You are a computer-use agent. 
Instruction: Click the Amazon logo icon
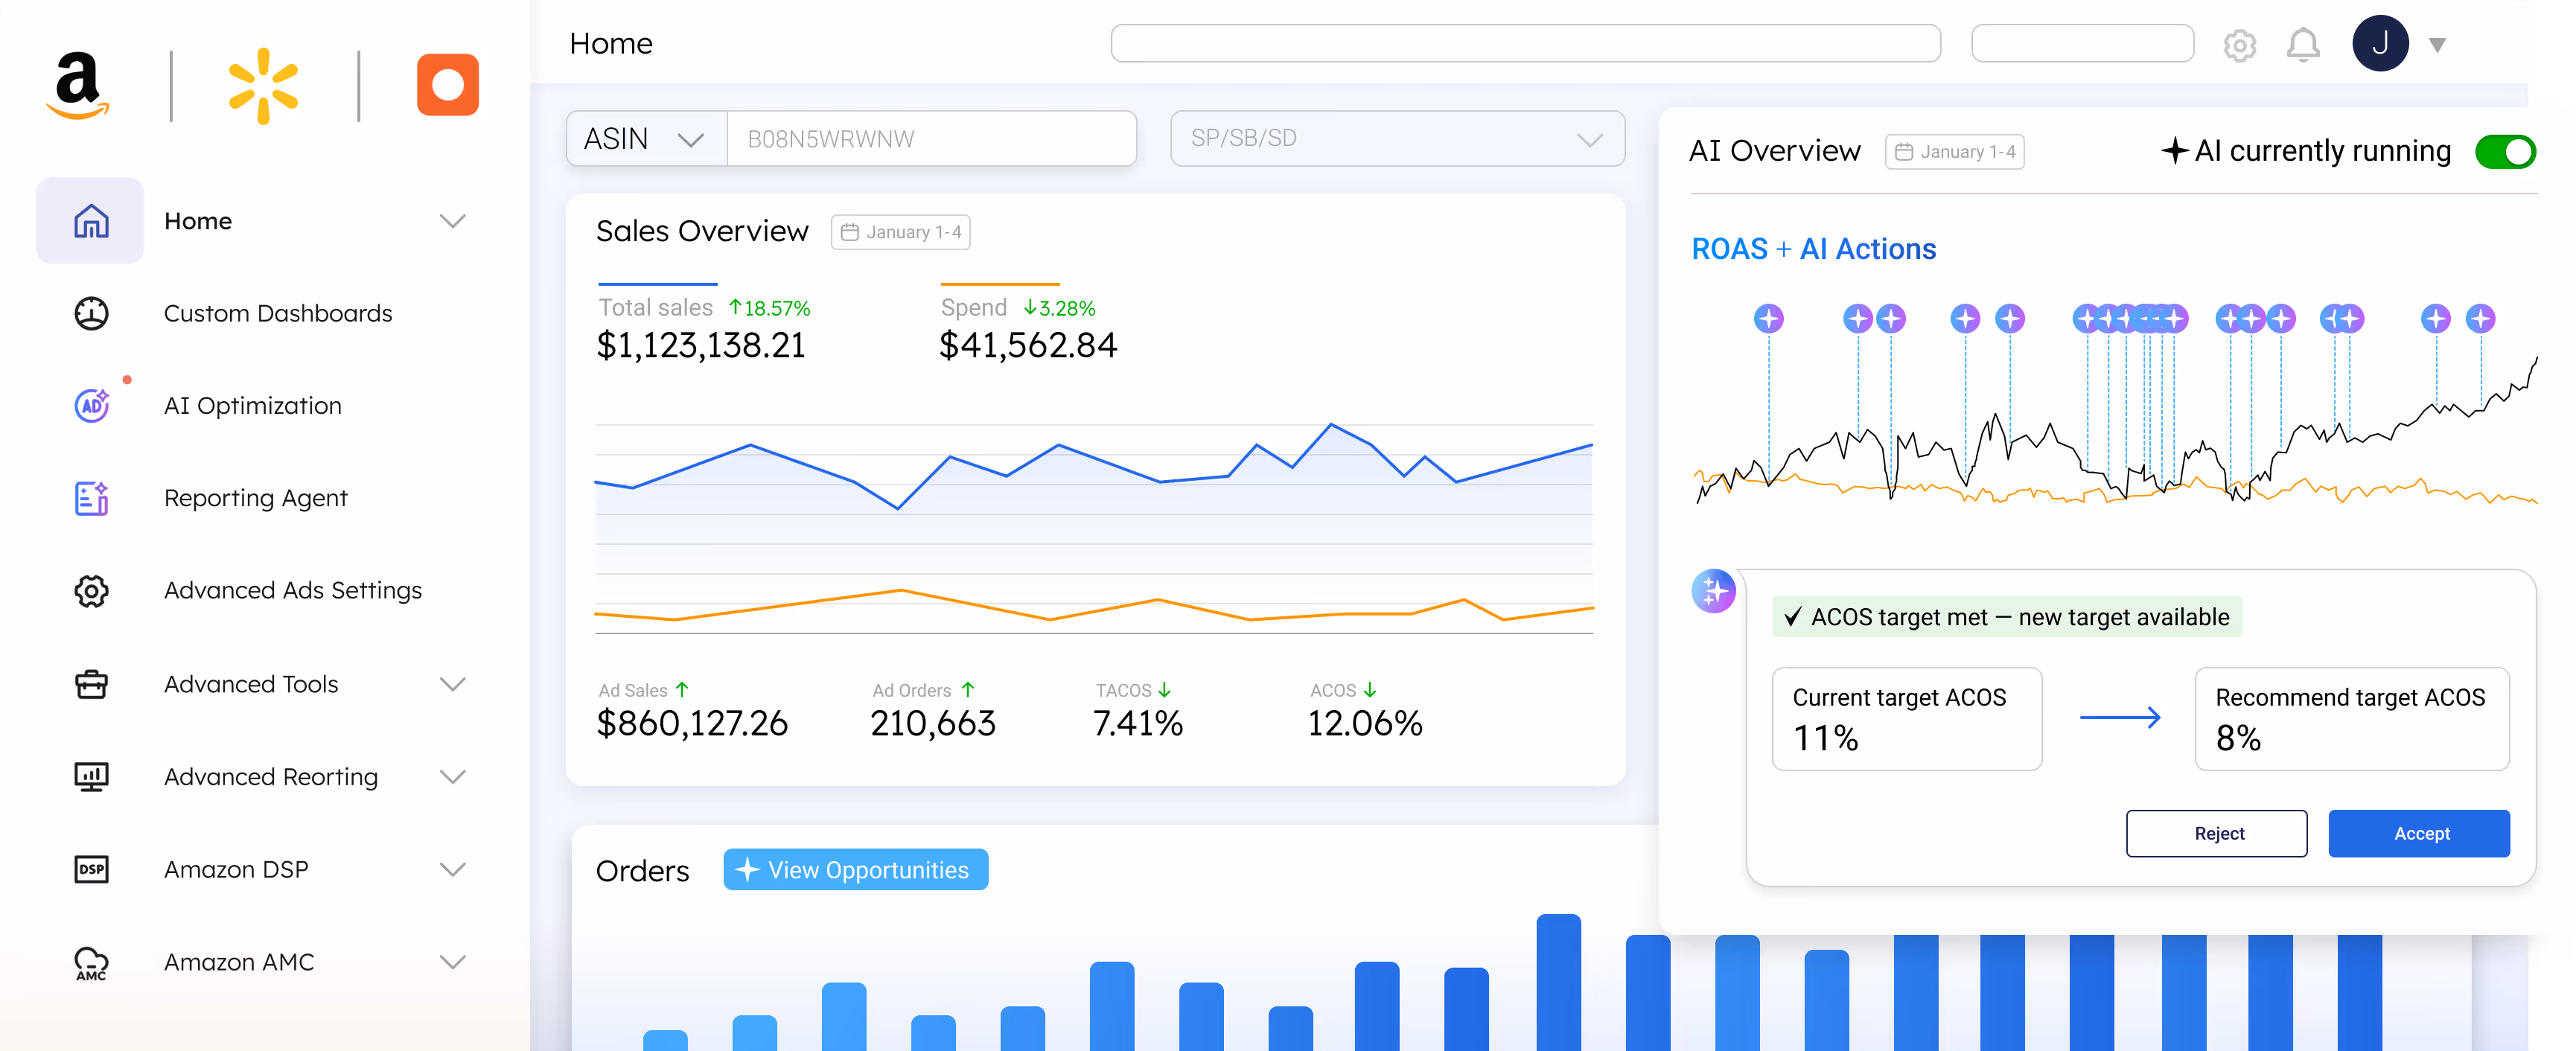pos(77,85)
